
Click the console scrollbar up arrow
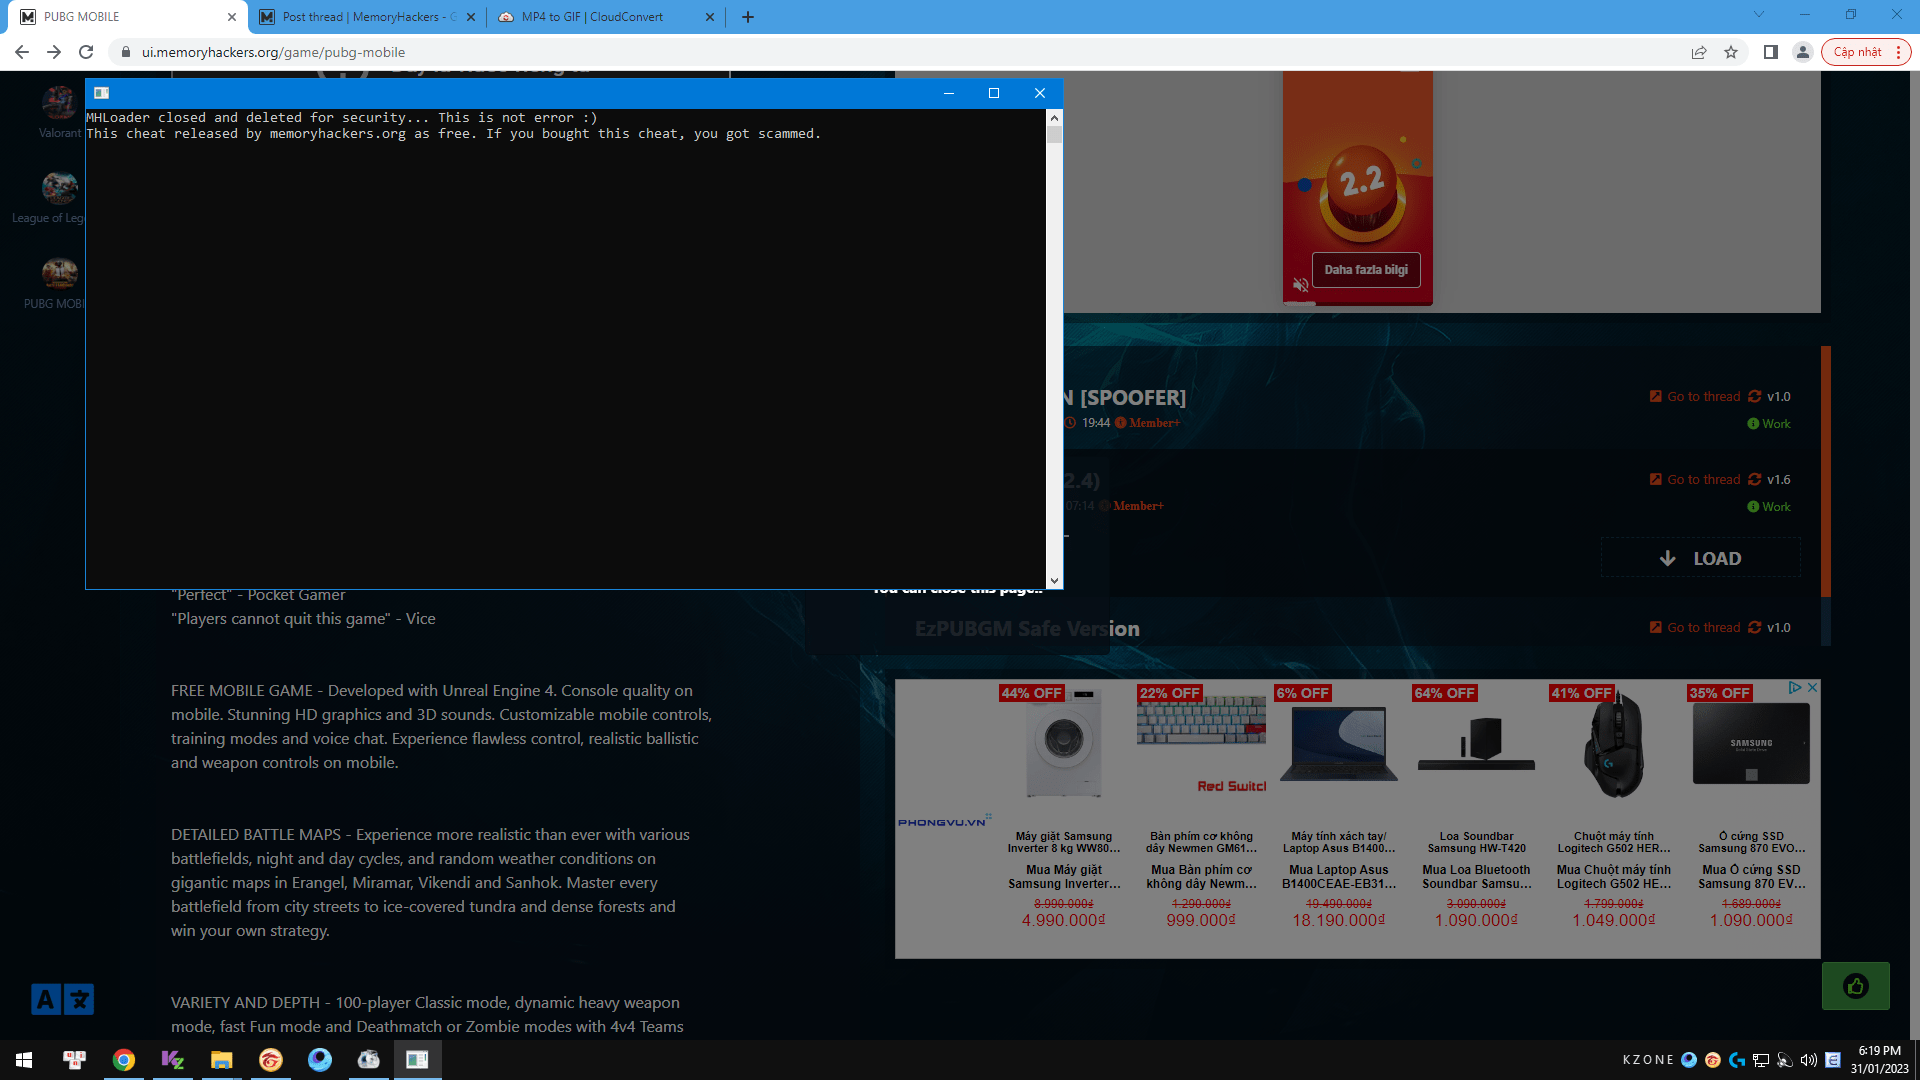(x=1054, y=117)
